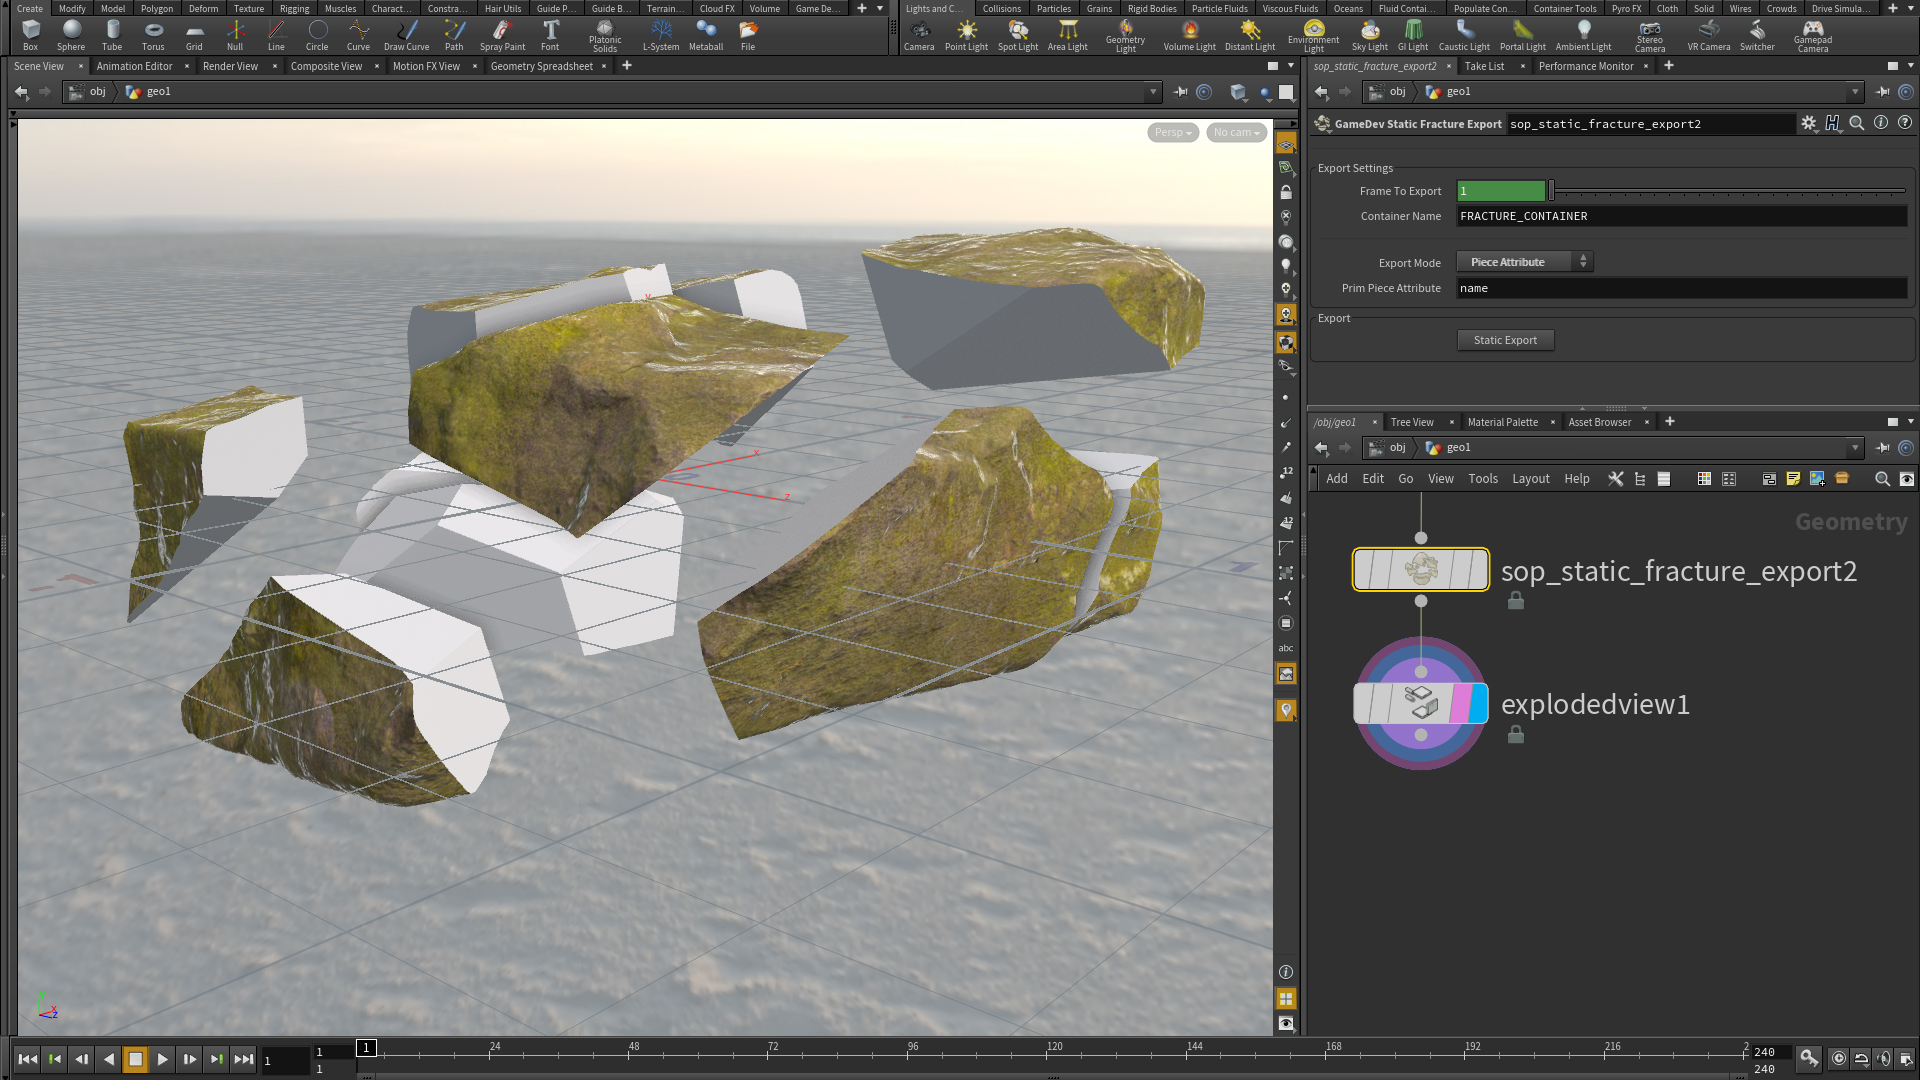Click the Torus shelf tool
This screenshot has width=1920, height=1080.
pyautogui.click(x=153, y=35)
